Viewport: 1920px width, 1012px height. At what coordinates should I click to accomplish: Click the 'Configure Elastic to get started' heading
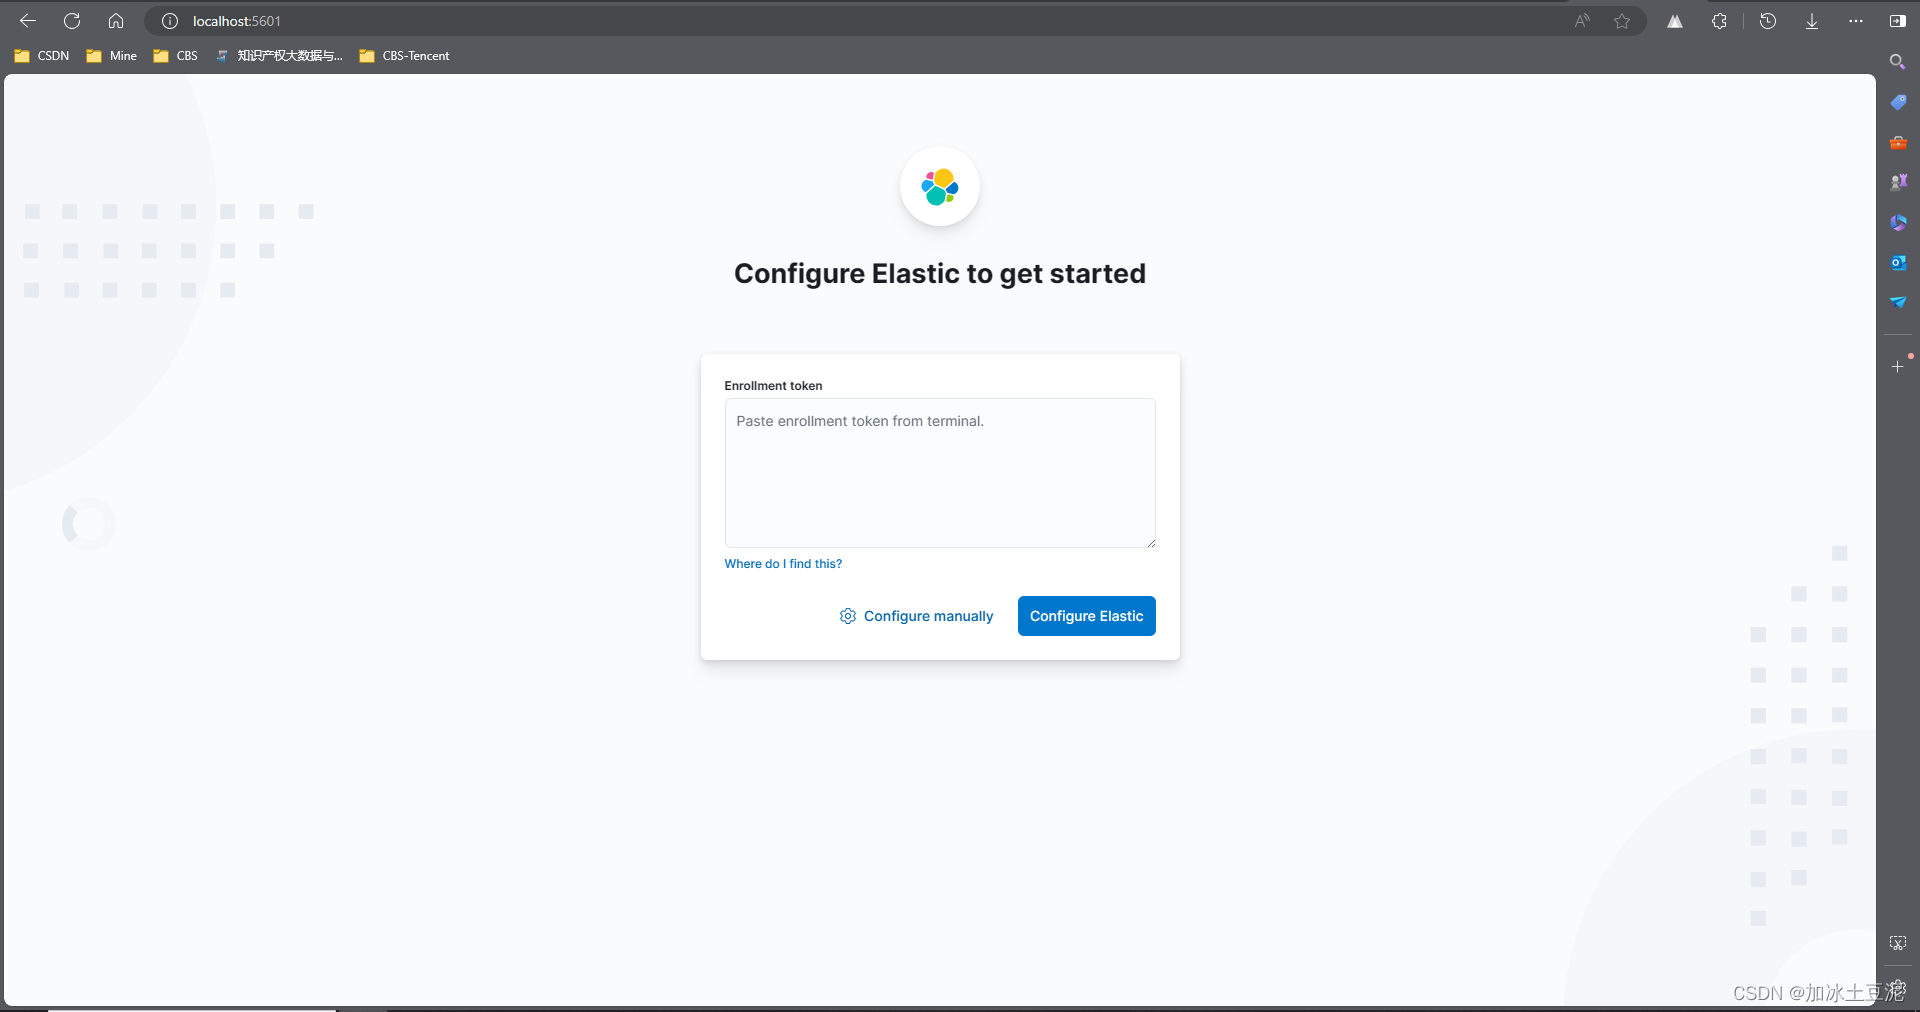coord(940,274)
